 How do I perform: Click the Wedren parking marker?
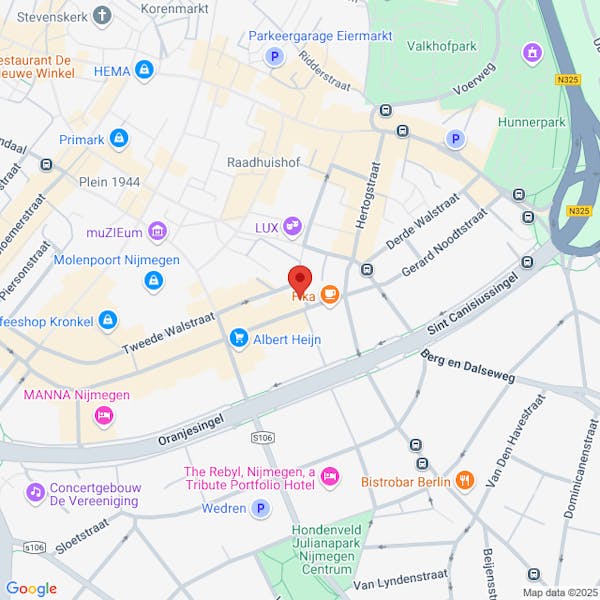(x=261, y=509)
